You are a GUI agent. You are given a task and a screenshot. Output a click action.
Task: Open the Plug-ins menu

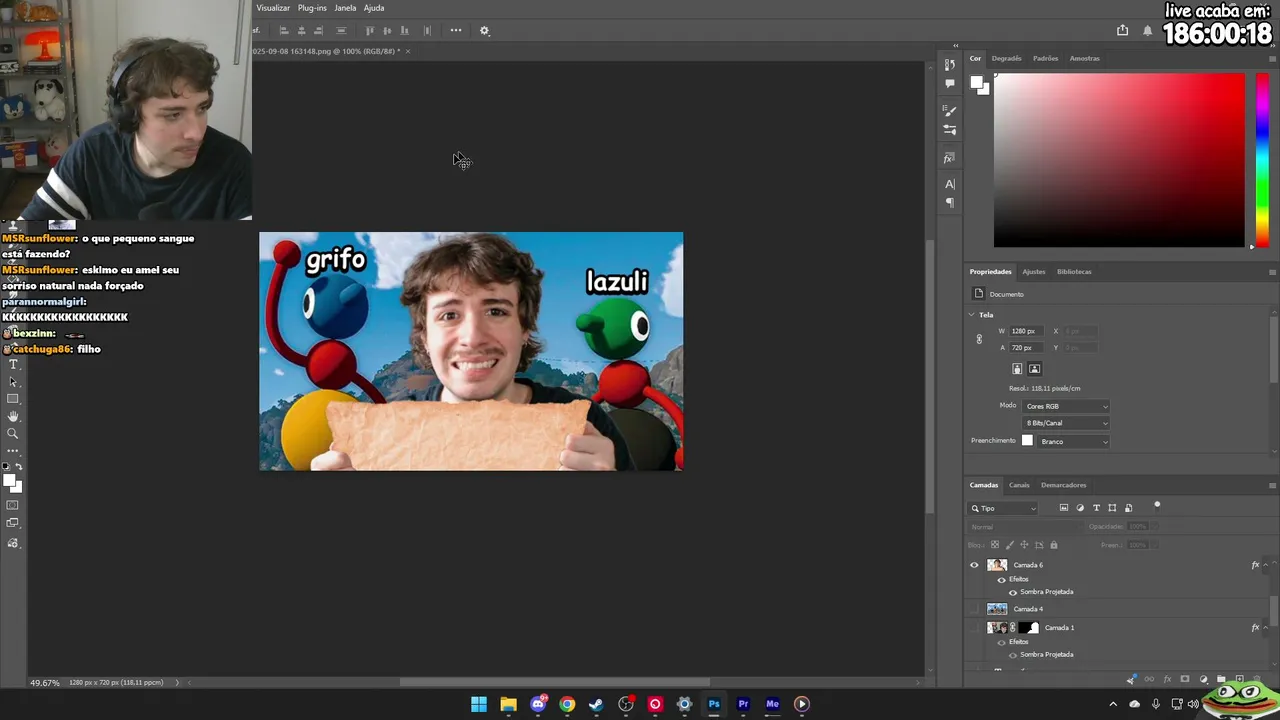(312, 8)
